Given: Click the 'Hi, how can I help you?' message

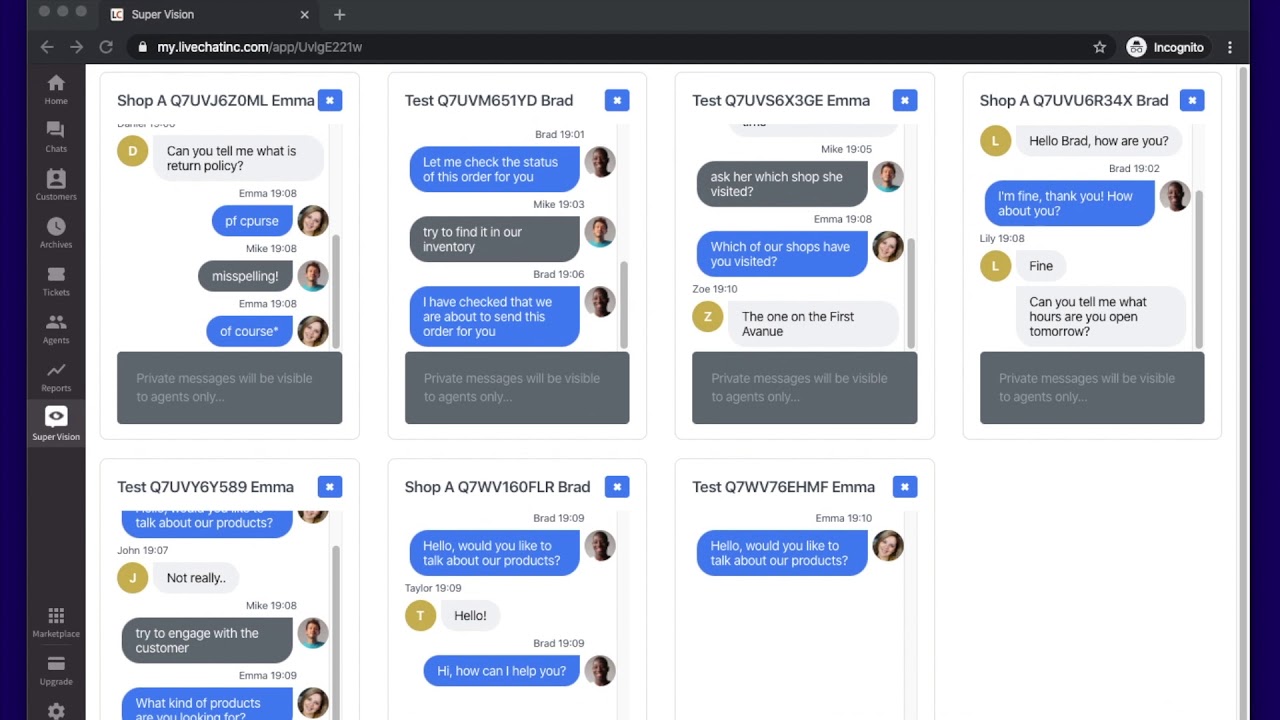Looking at the screenshot, I should (x=501, y=671).
